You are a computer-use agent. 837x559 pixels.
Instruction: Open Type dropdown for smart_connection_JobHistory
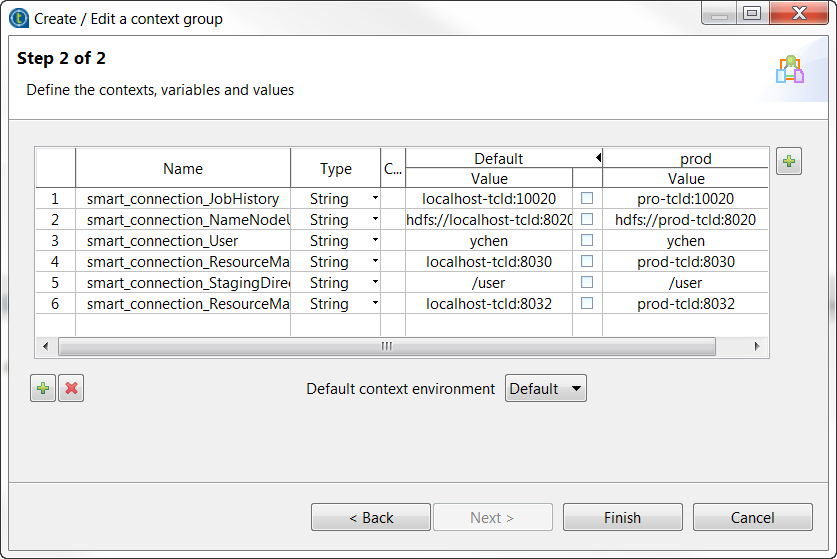coord(375,199)
